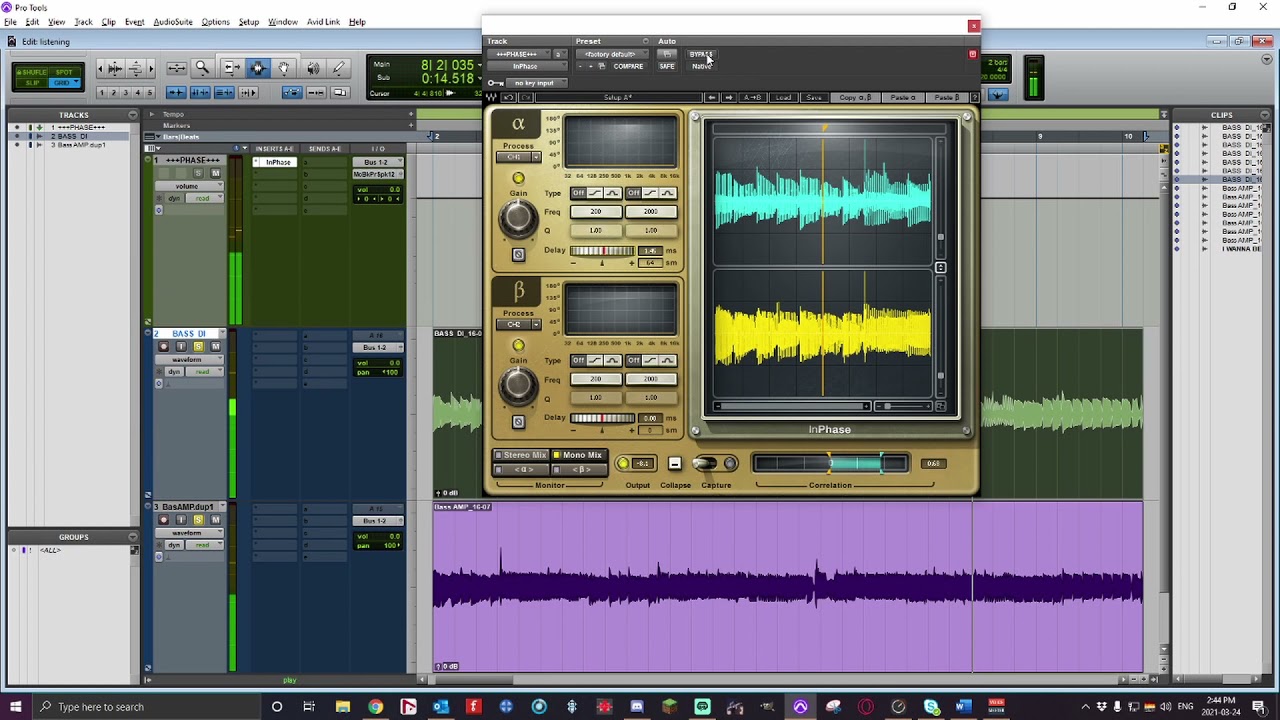Screen dimensions: 1280x720
Task: Click the Collapse view icon in InPhase
Action: tap(675, 463)
